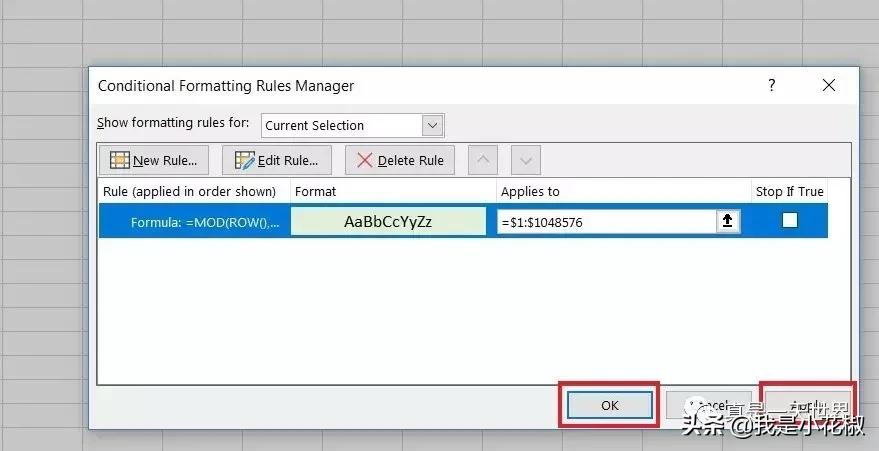Move rule down with the arrow

click(x=526, y=160)
